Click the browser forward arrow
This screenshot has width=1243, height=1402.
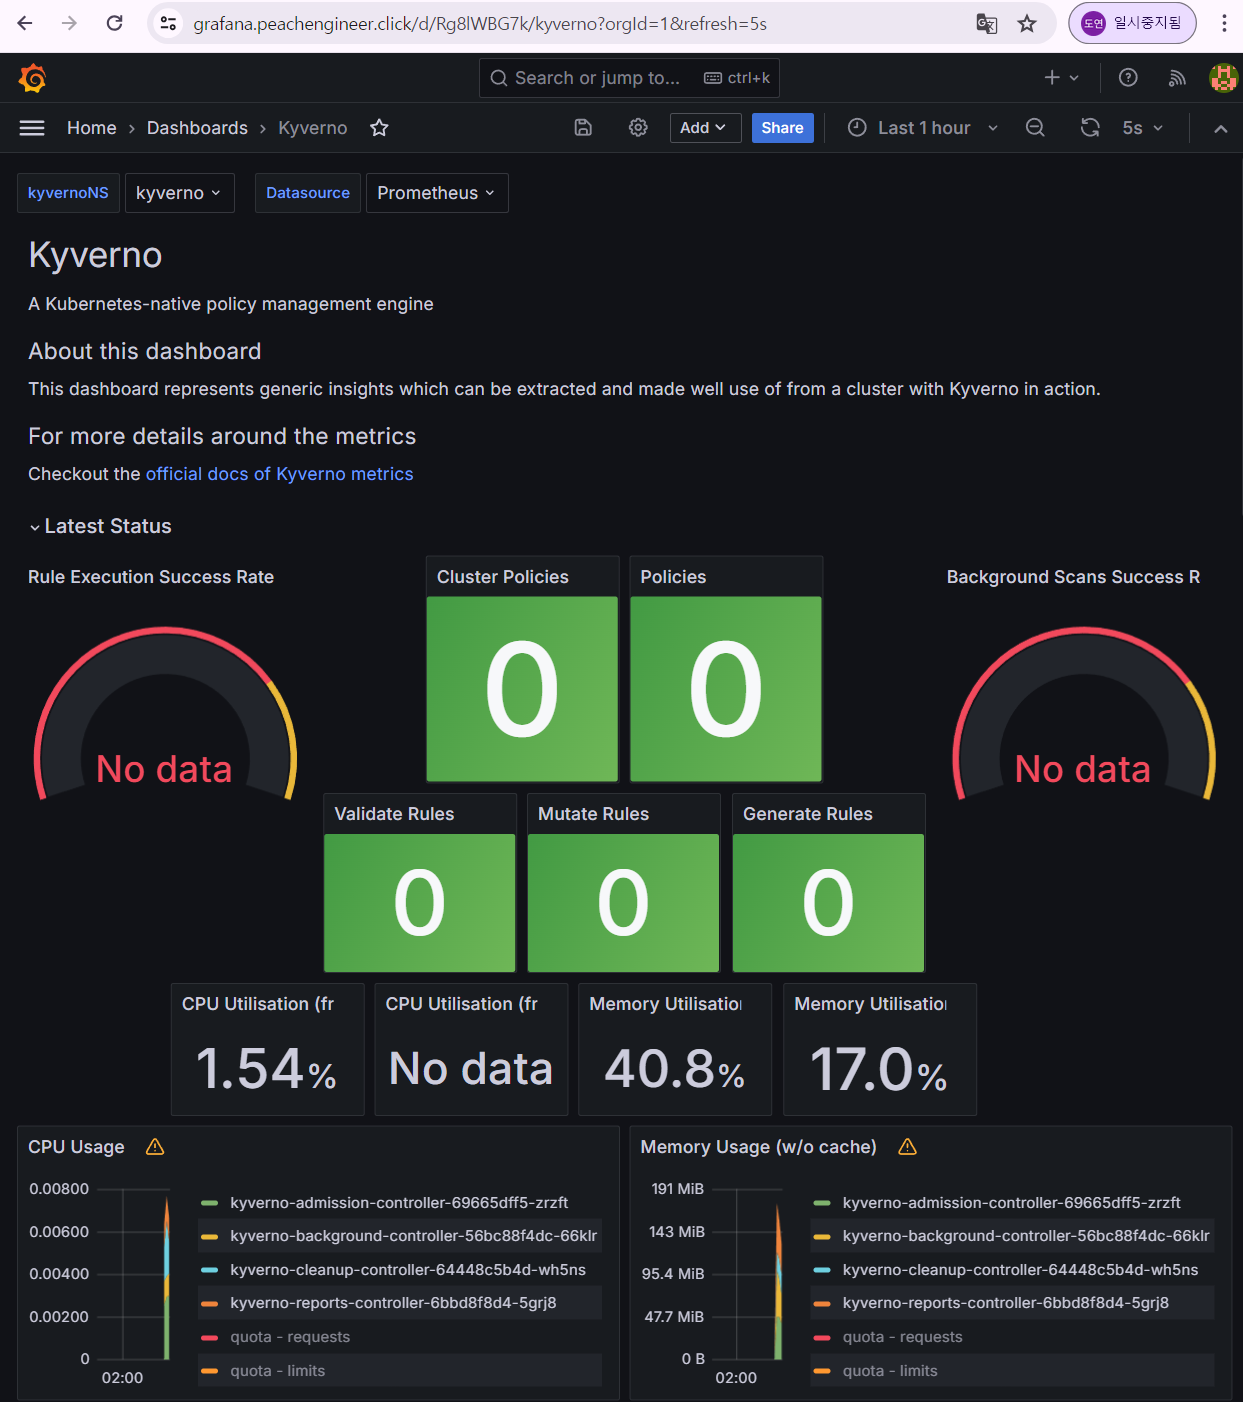pyautogui.click(x=69, y=23)
